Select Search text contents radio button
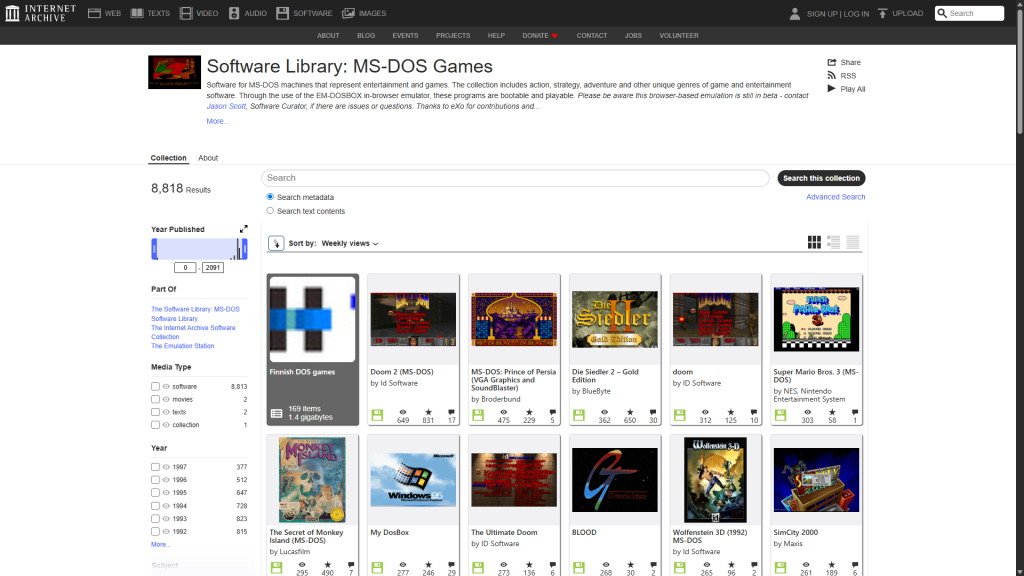The image size is (1024, 576). [x=270, y=211]
